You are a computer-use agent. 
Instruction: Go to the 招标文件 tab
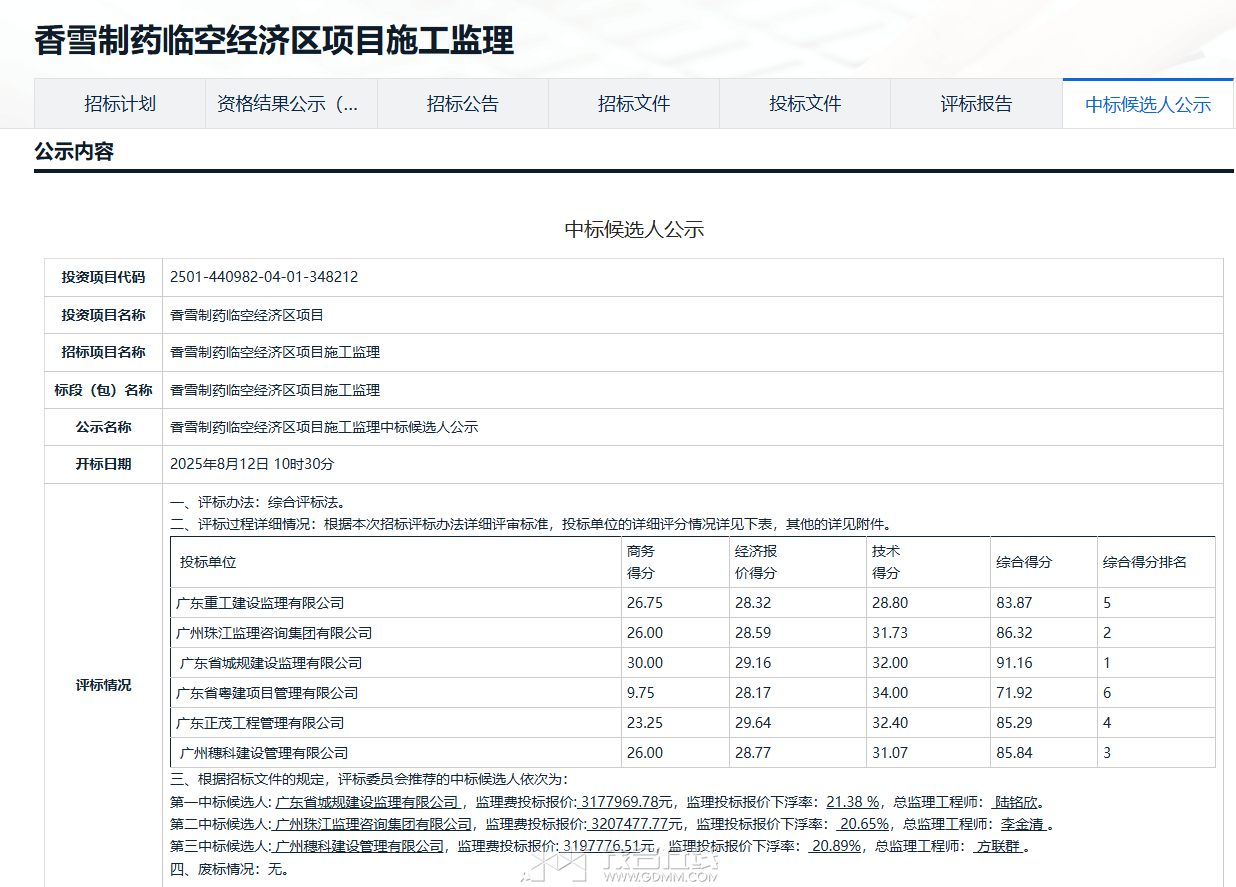pyautogui.click(x=633, y=104)
